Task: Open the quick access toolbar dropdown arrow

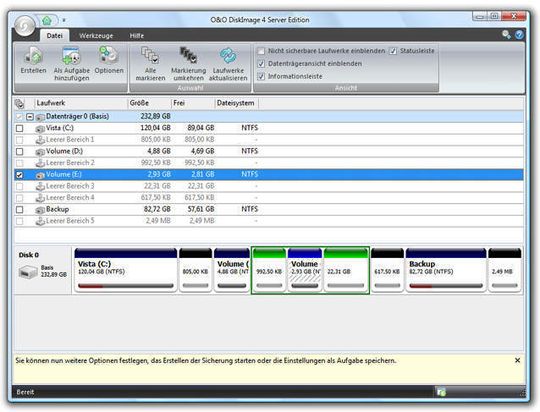Action: (x=64, y=21)
